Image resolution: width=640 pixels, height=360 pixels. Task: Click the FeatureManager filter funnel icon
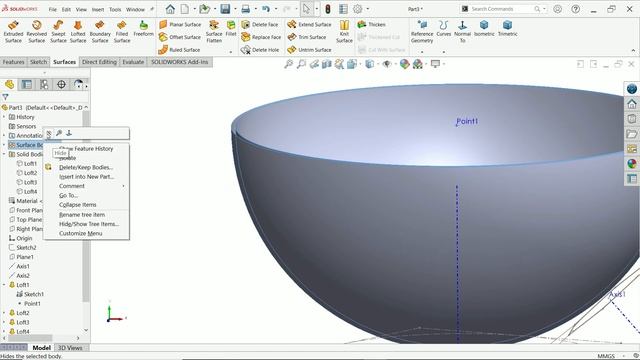[5, 97]
